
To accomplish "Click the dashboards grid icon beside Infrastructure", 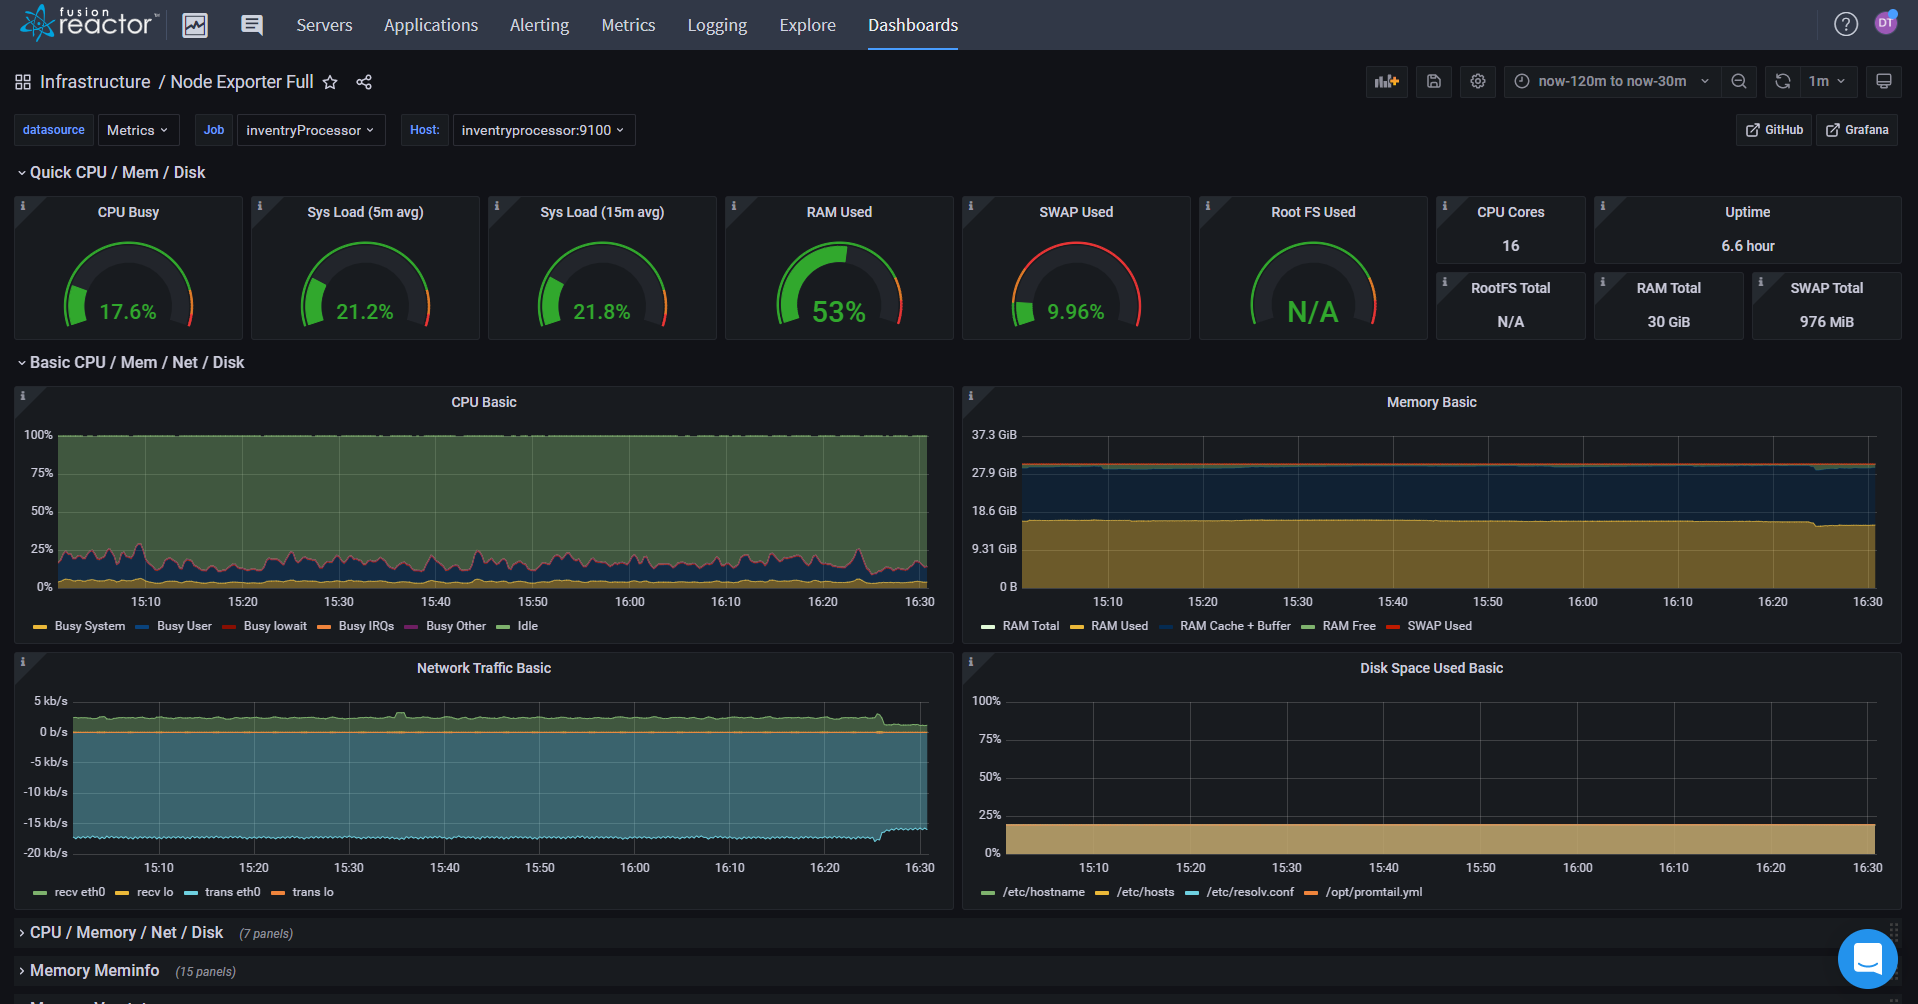I will point(23,82).
